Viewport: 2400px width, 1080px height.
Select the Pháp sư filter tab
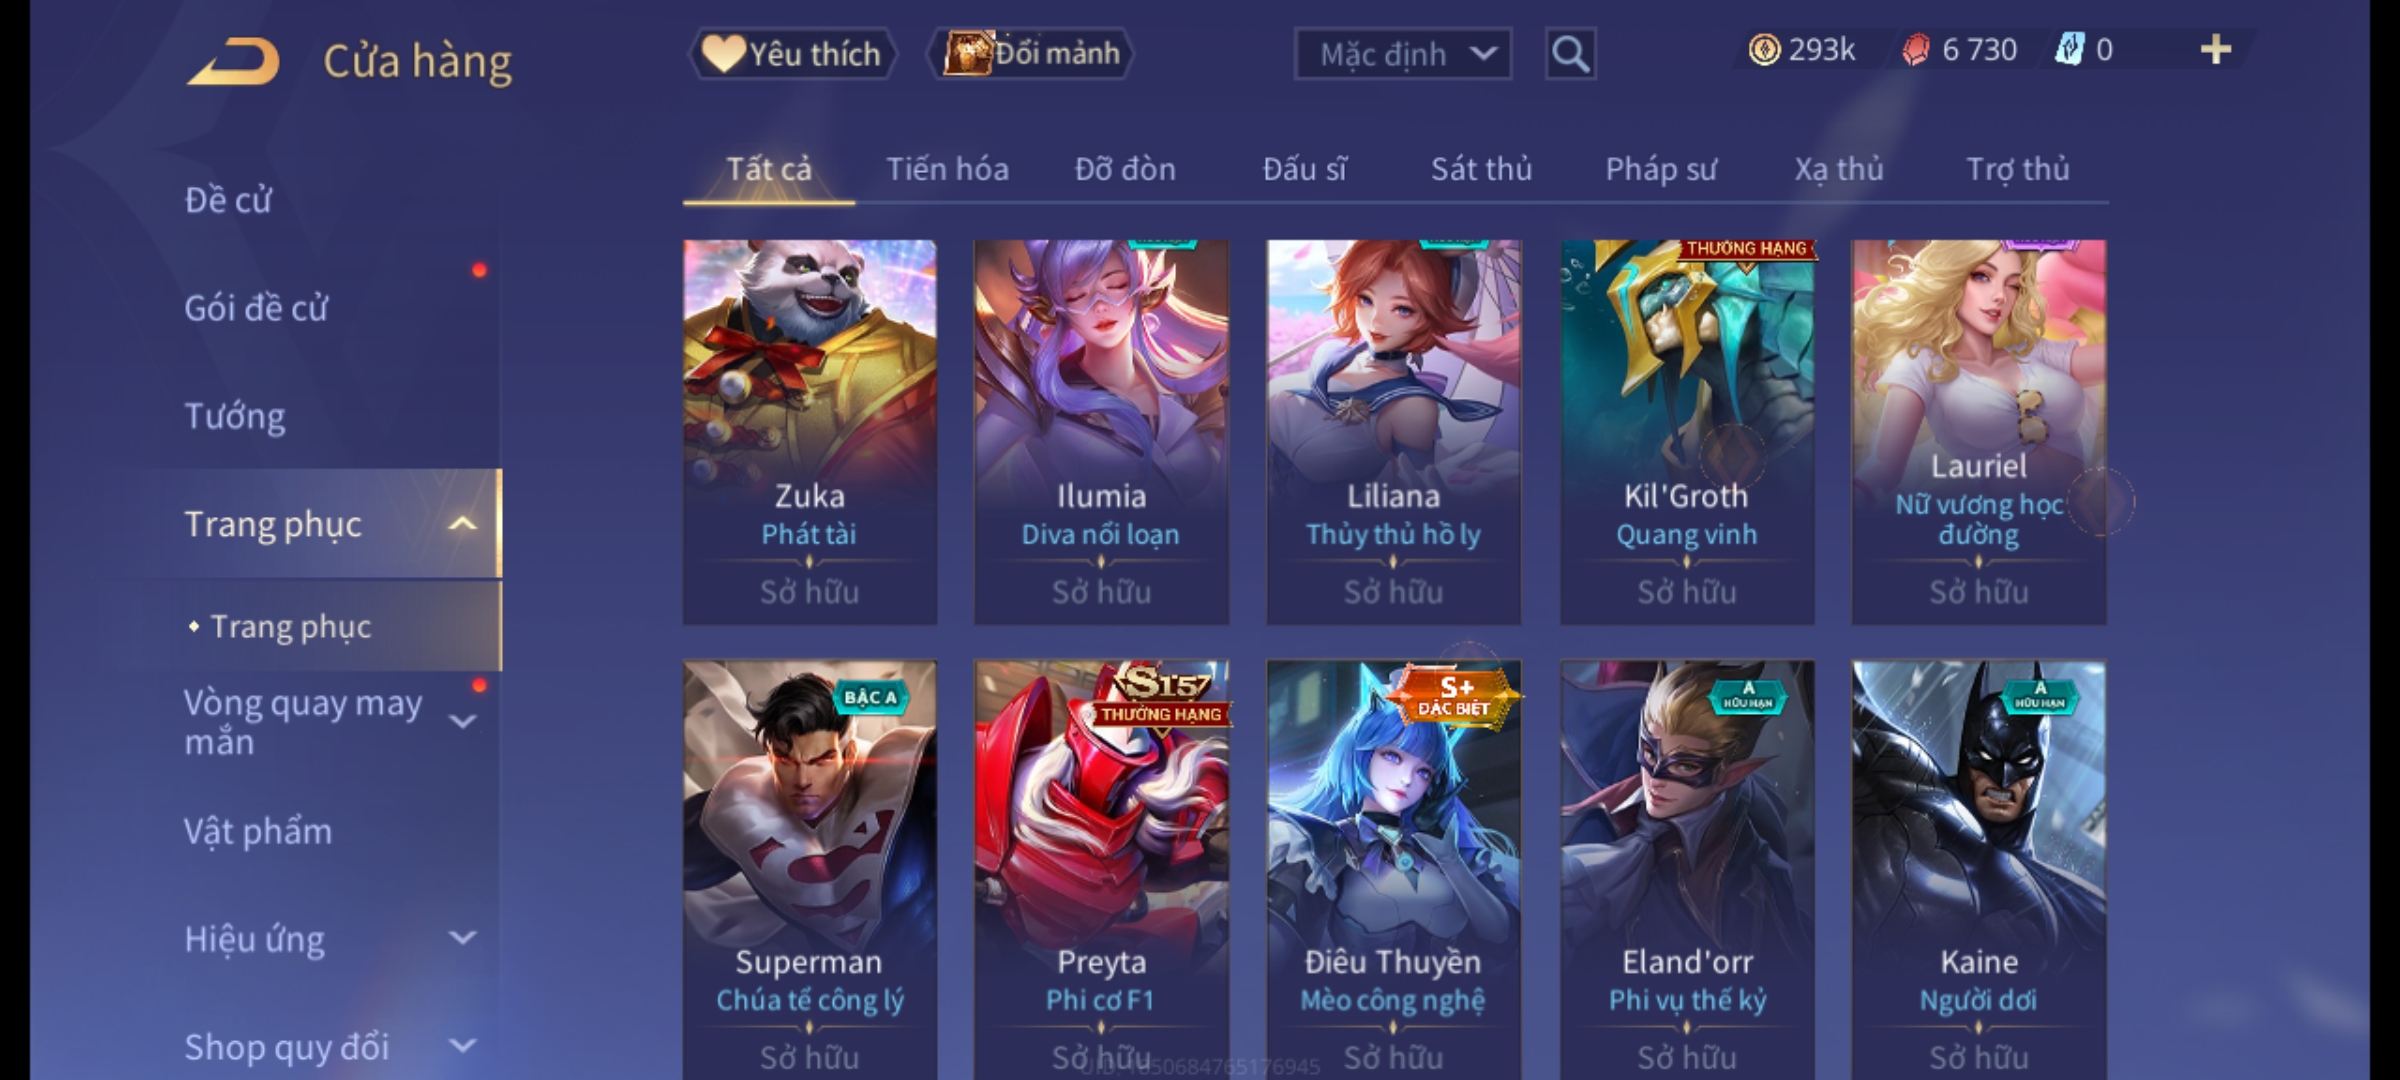click(x=1661, y=170)
